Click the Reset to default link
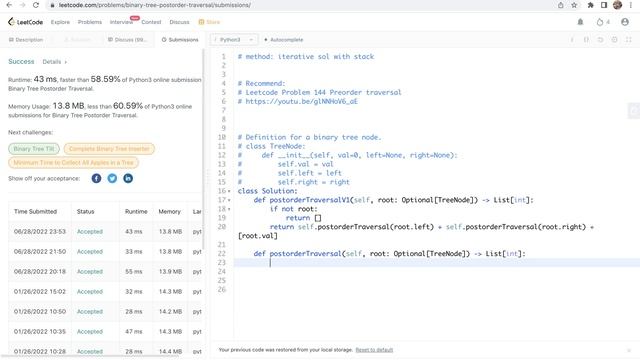640x360 pixels. pos(374,350)
